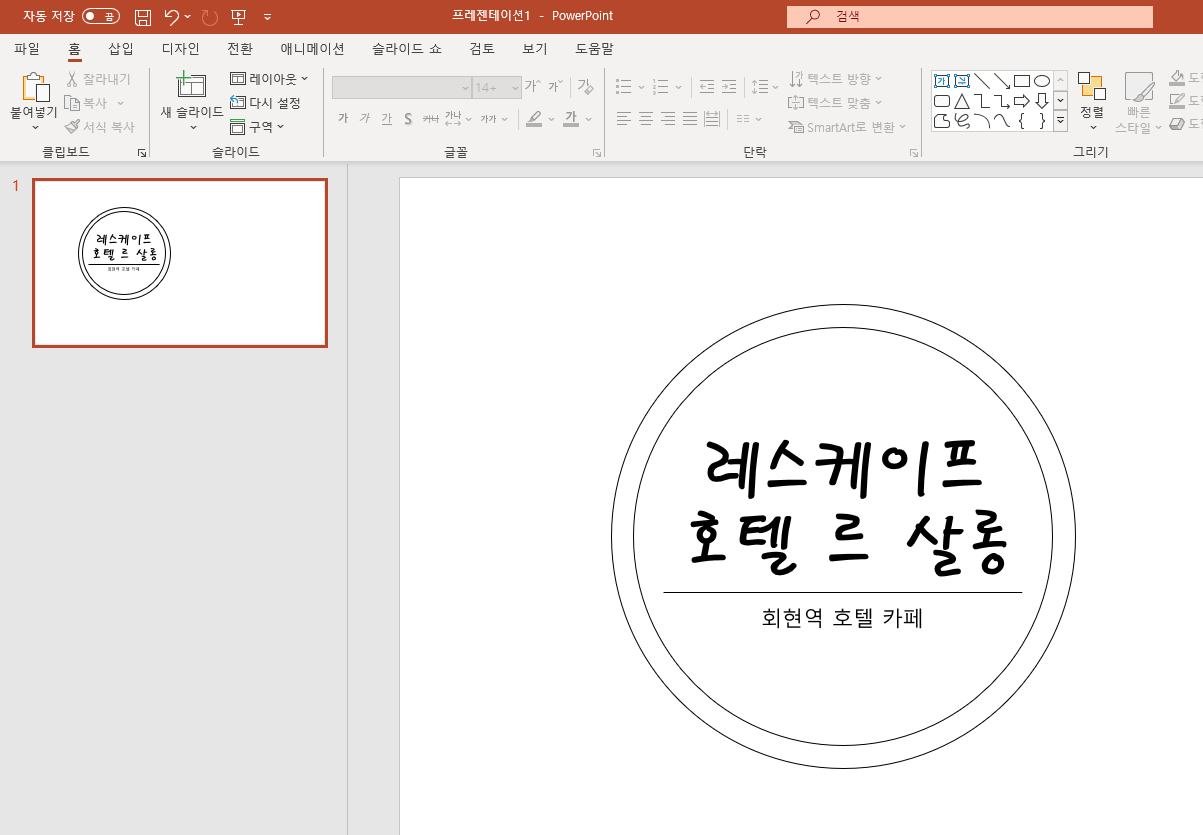The image size is (1203, 835).
Task: Select the Format Painter (서식 복사)
Action: pyautogui.click(x=100, y=127)
